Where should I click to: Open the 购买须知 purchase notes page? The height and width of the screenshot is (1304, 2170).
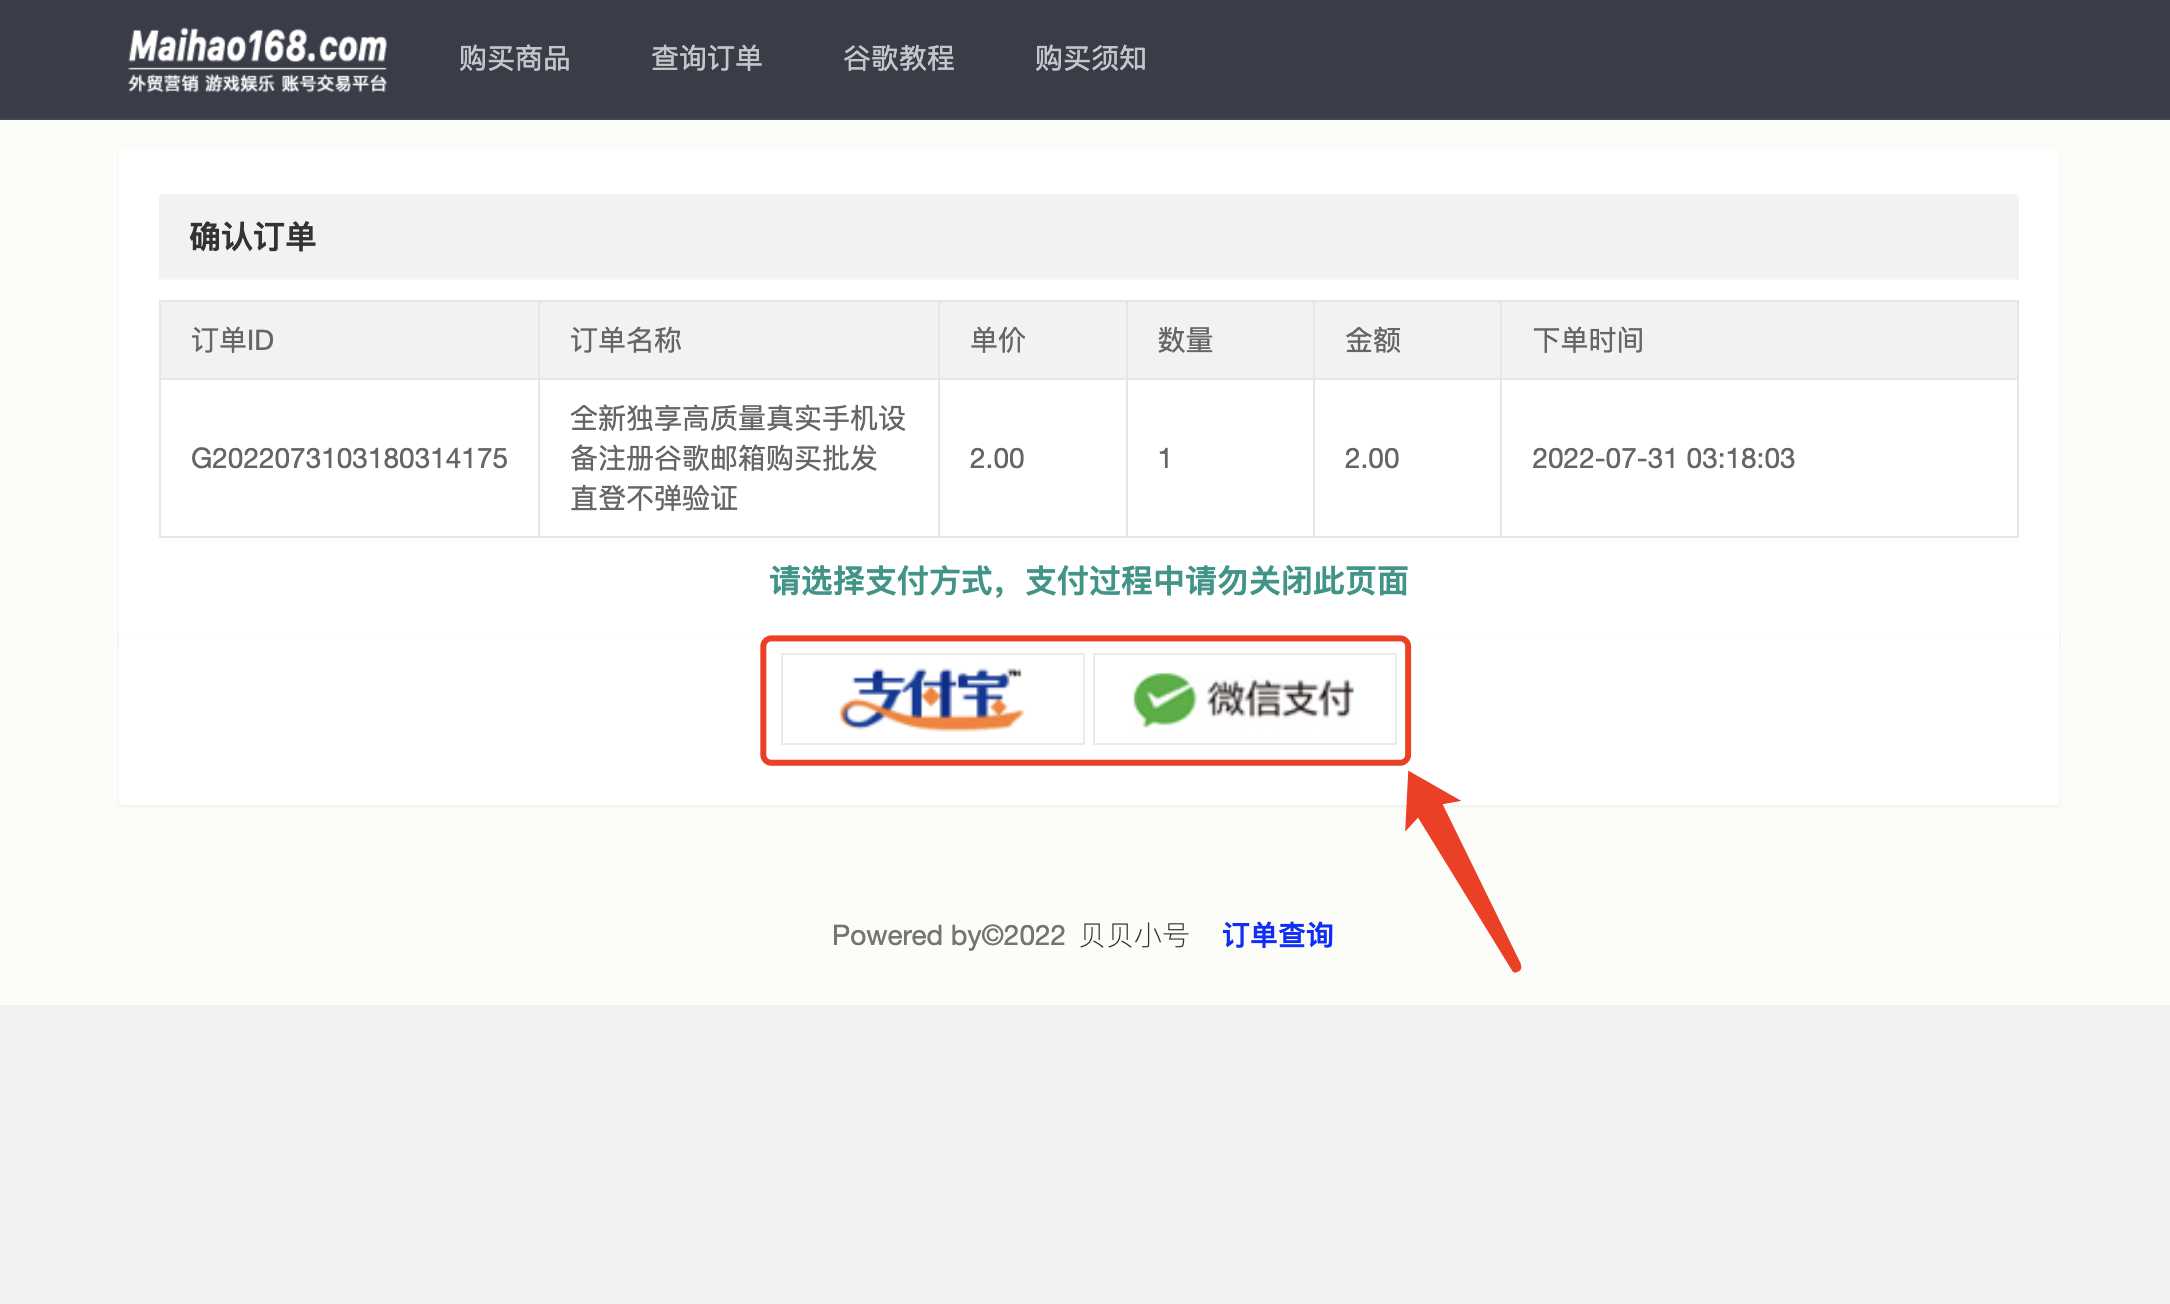coord(1091,59)
